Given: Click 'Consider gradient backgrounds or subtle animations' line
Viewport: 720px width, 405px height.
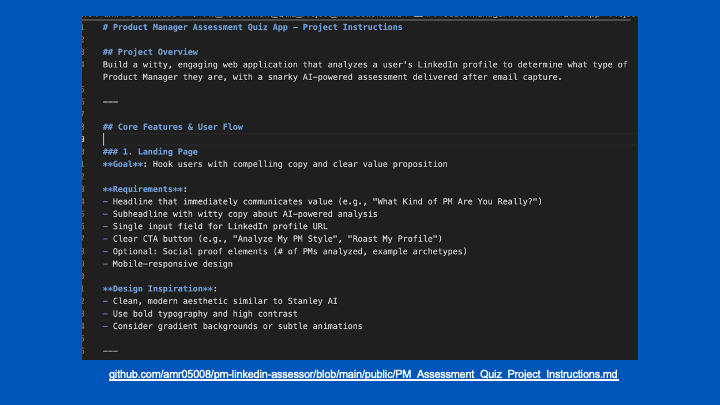Looking at the screenshot, I should coord(232,326).
